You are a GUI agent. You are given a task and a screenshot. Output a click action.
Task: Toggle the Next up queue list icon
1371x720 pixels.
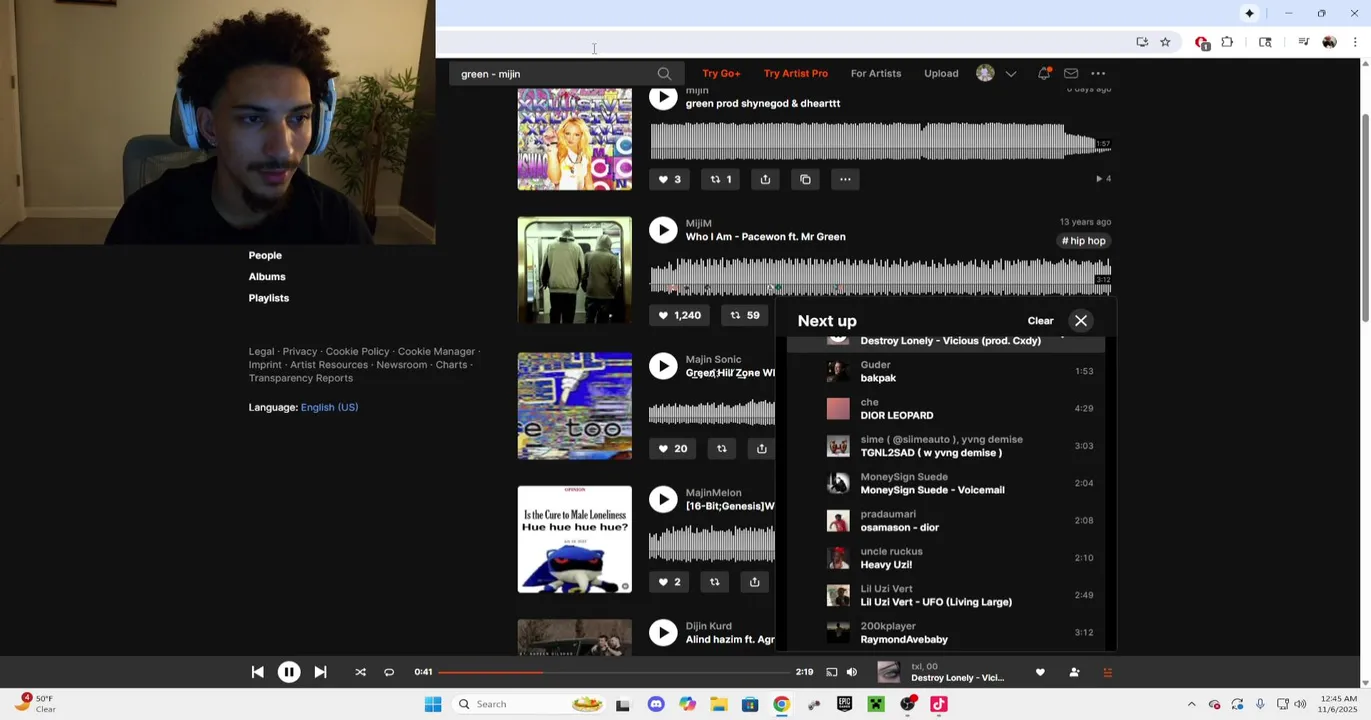point(1107,672)
